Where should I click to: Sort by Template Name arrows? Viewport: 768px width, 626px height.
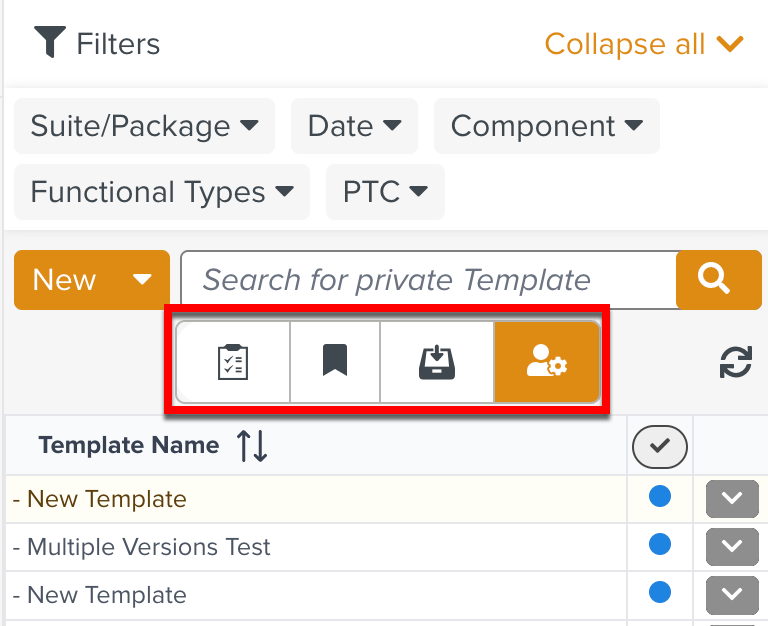click(252, 446)
